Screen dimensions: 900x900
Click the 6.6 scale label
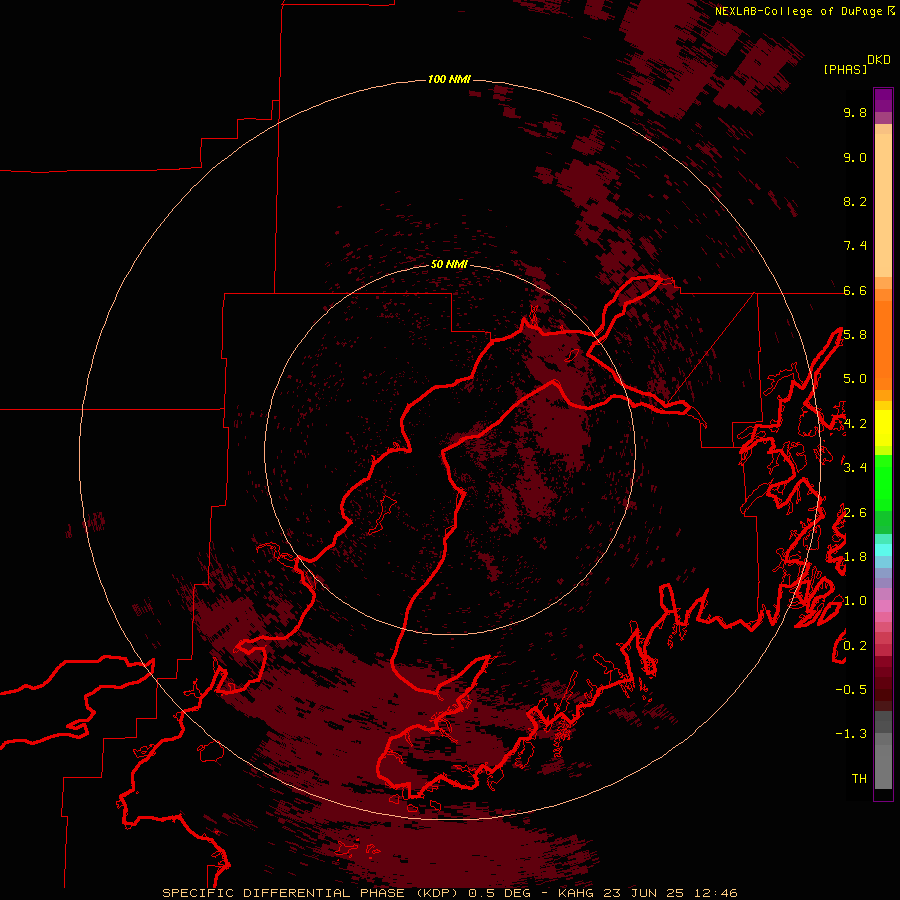855,290
